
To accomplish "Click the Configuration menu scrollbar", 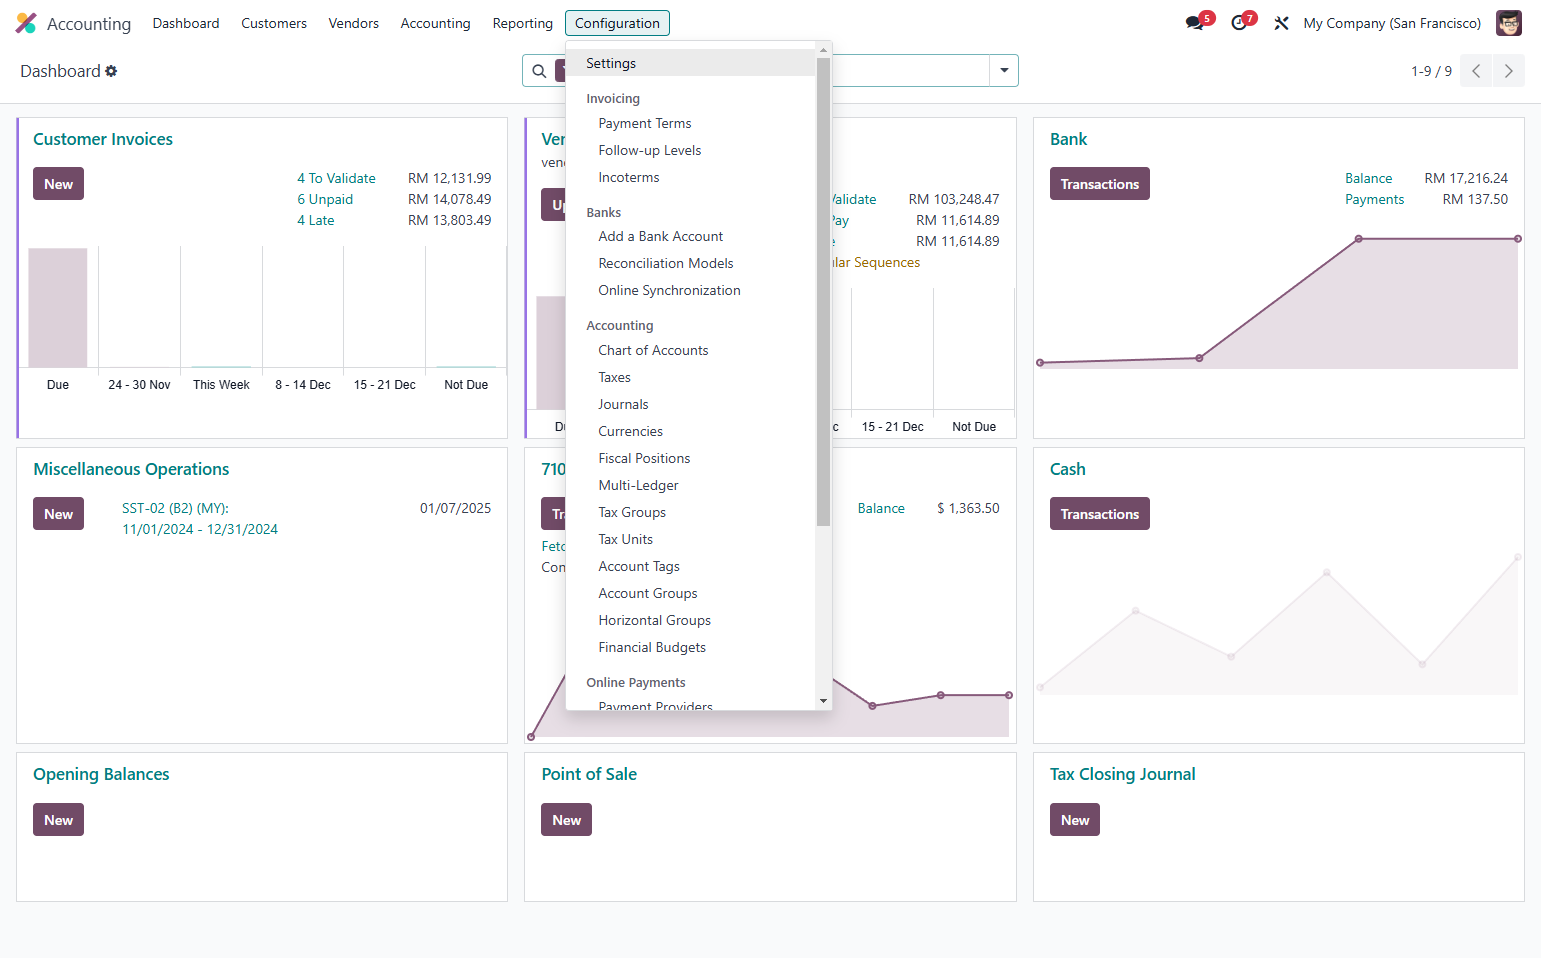I will pyautogui.click(x=823, y=291).
